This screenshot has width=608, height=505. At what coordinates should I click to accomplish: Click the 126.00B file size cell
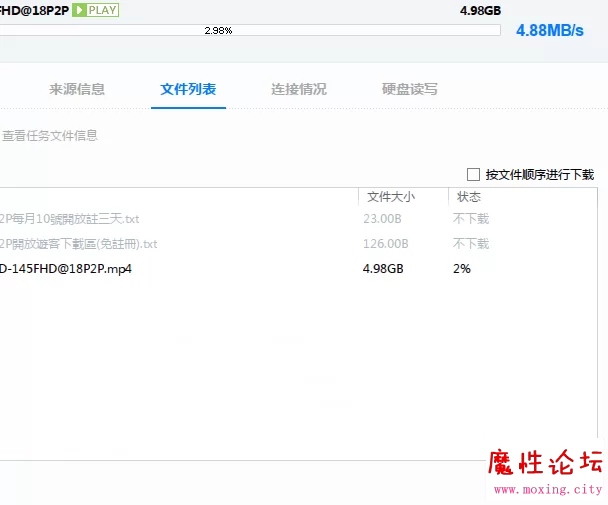(385, 244)
